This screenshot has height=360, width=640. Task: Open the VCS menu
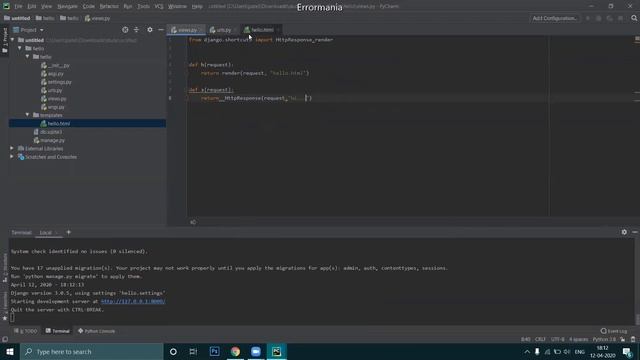click(159, 7)
